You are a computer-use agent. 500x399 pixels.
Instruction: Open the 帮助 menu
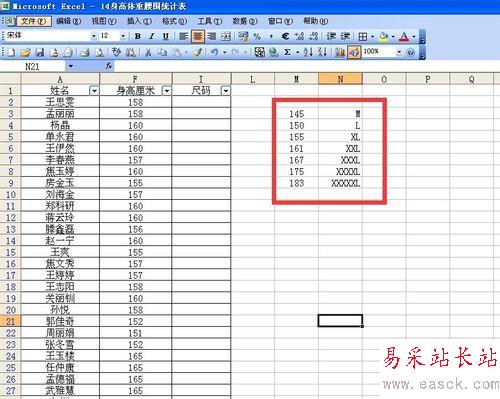(315, 21)
